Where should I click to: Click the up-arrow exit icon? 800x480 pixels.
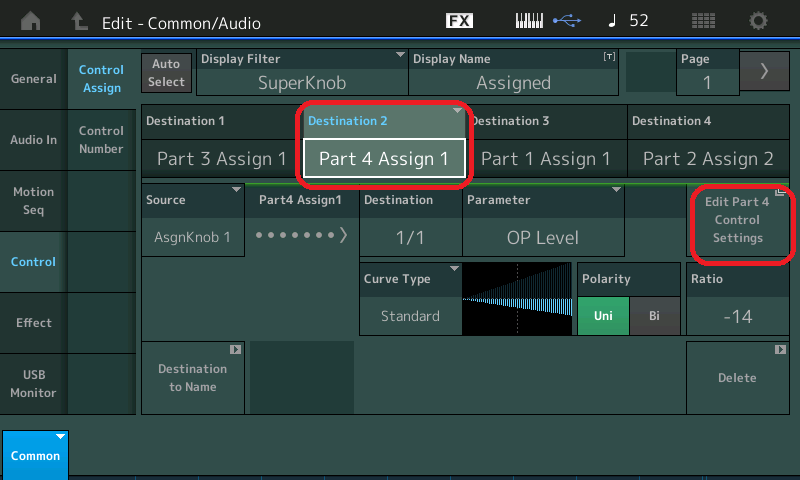tap(79, 21)
